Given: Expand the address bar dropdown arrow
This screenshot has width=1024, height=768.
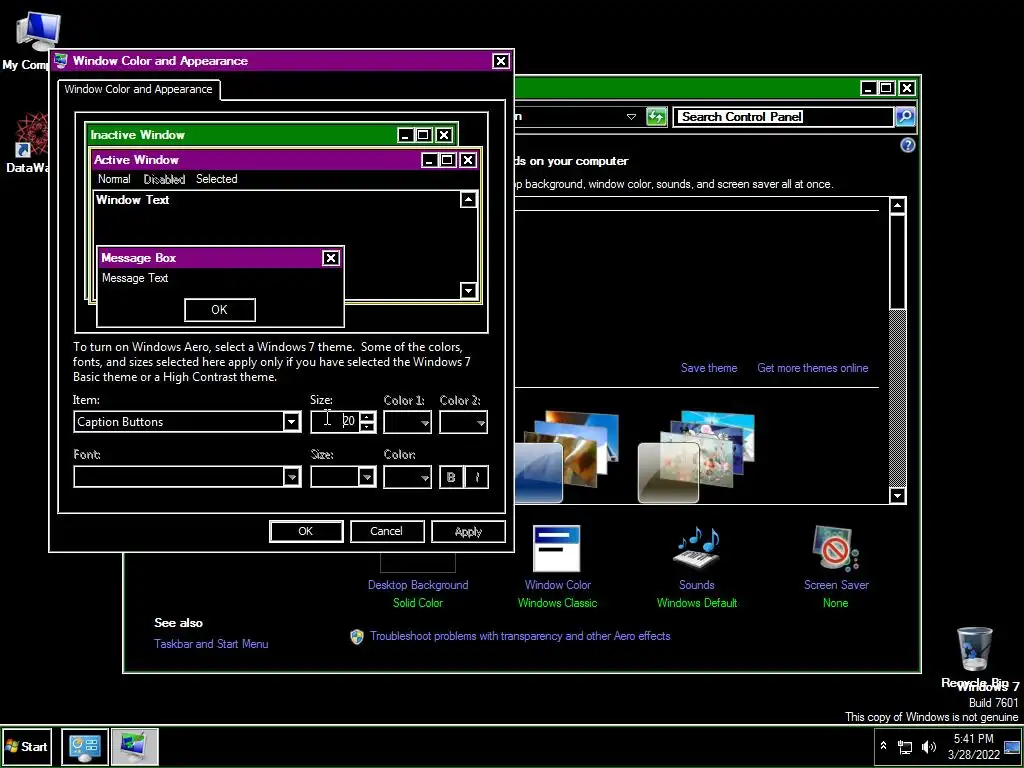Looking at the screenshot, I should coord(631,117).
